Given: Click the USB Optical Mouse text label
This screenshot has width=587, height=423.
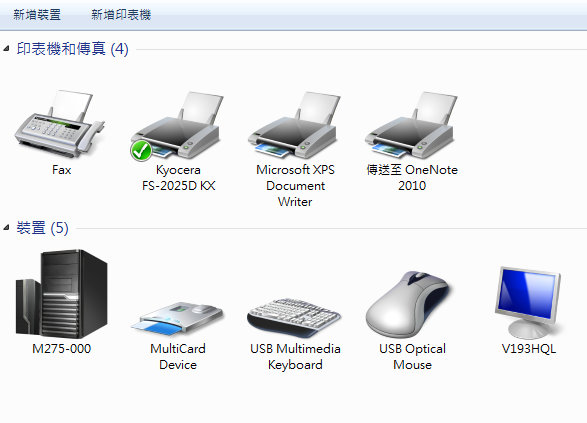Looking at the screenshot, I should coord(412,357).
